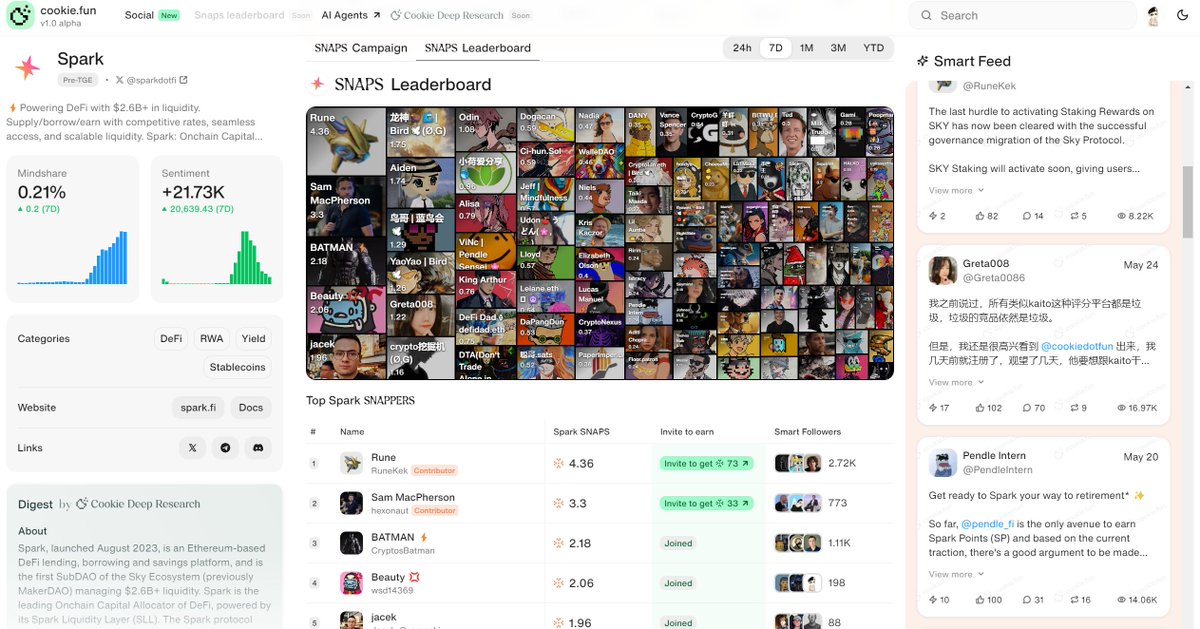Open the spark.fi website link
Screen dimensions: 1200x629
(x=198, y=408)
